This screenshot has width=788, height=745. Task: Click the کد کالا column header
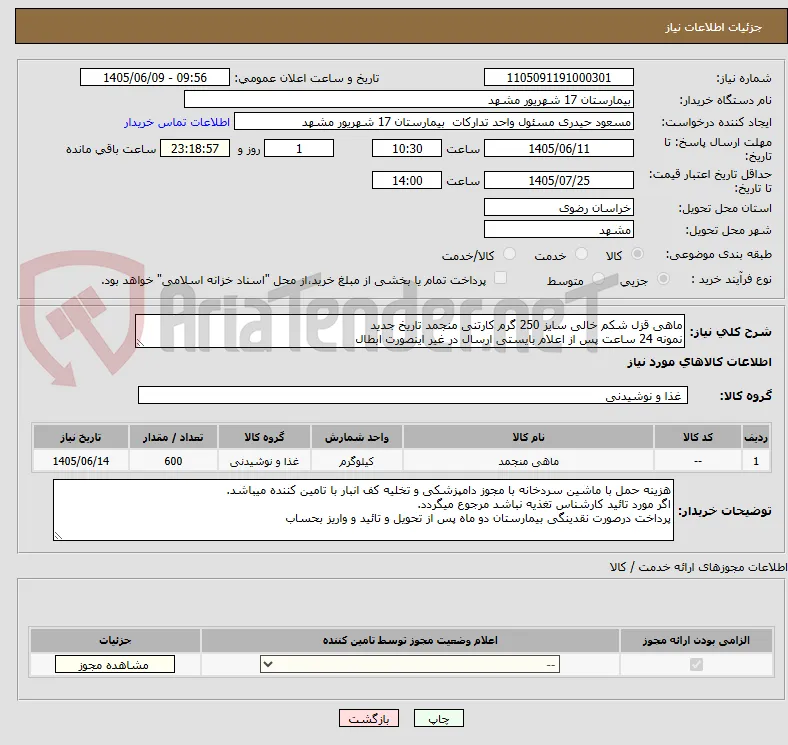pos(698,437)
